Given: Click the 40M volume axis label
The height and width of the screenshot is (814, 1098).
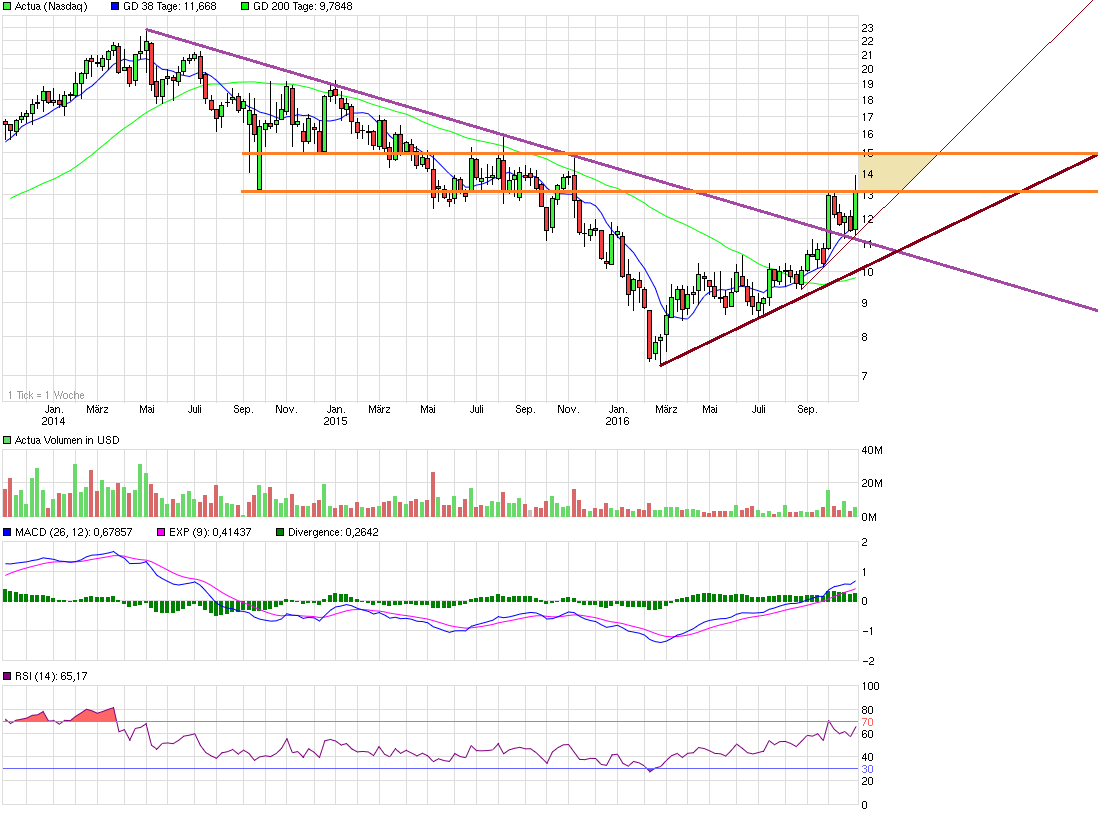Looking at the screenshot, I should coord(871,451).
